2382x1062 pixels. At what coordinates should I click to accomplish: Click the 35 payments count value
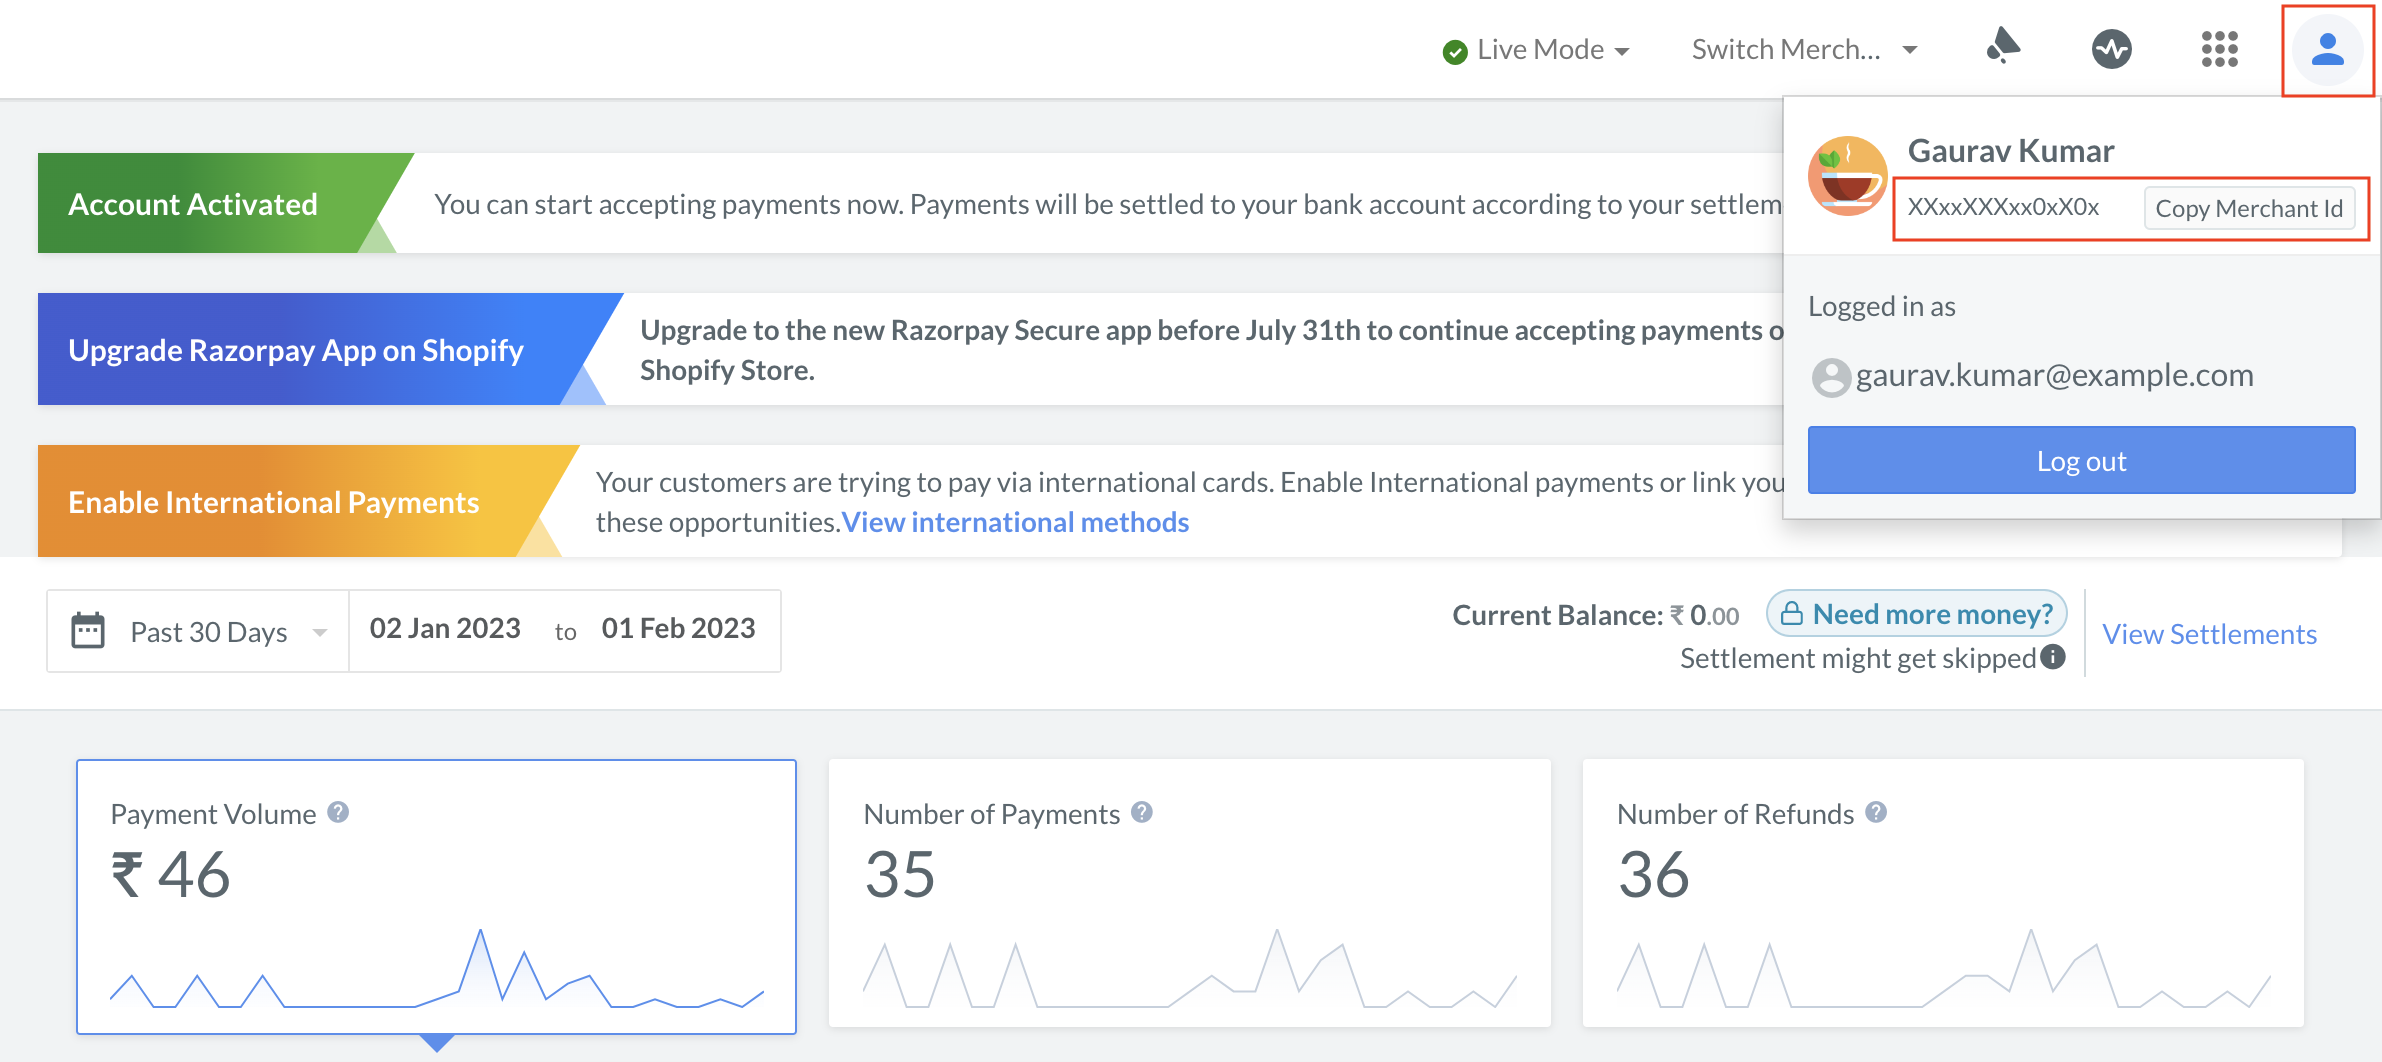point(900,875)
